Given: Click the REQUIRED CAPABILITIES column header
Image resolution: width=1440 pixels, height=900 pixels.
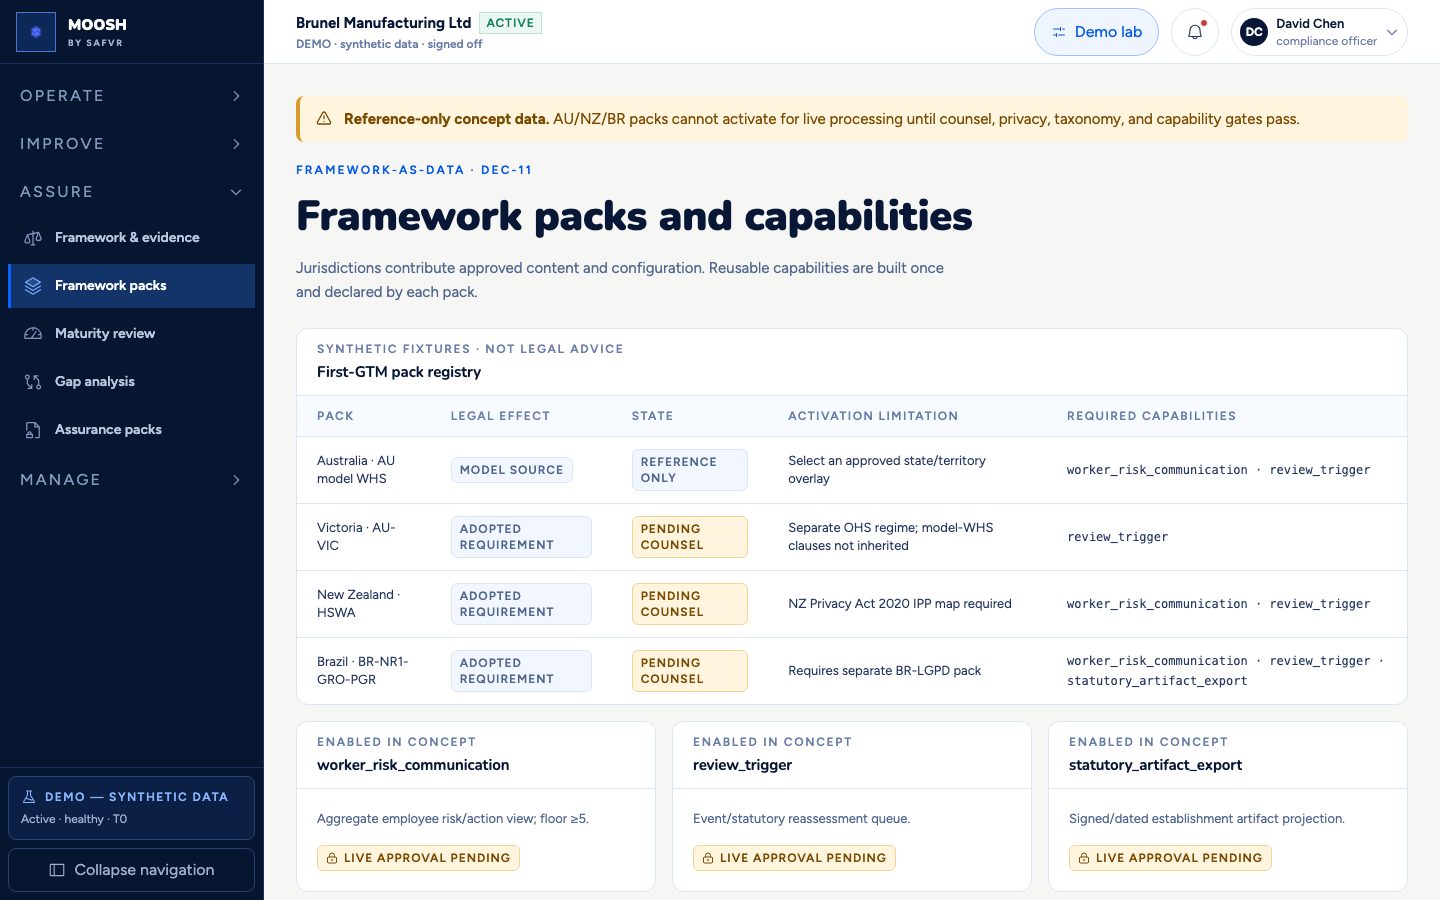Looking at the screenshot, I should click(x=1151, y=416).
